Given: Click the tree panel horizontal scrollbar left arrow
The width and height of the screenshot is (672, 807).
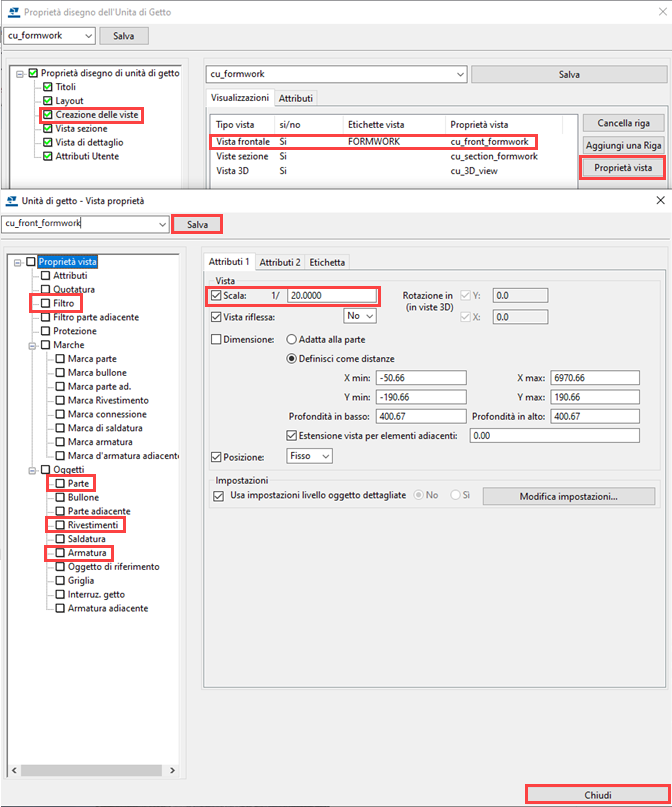Looking at the screenshot, I should click(14, 770).
